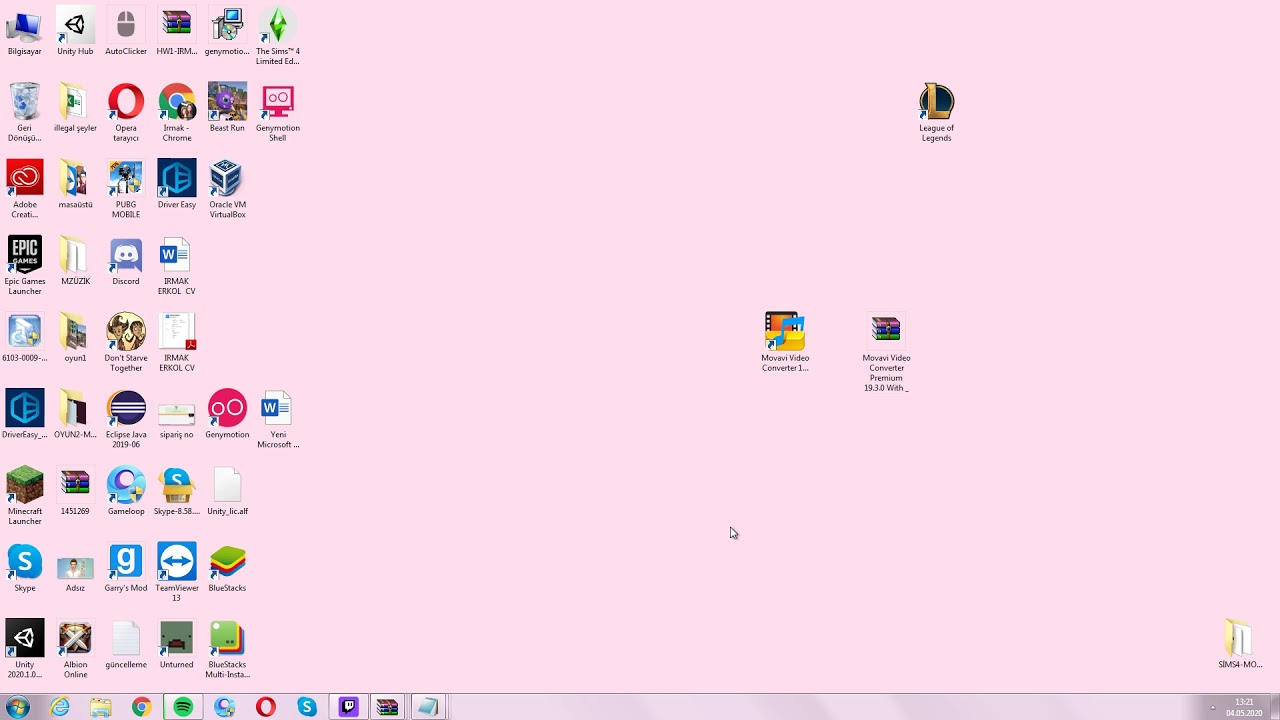This screenshot has height=720, width=1280.
Task: Select the TeamViewer 13 shortcut
Action: click(x=177, y=573)
